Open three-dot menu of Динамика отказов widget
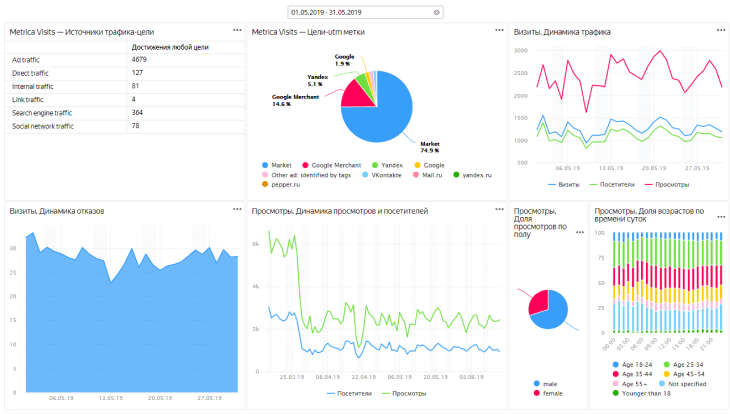This screenshot has width=730, height=414. tap(236, 210)
